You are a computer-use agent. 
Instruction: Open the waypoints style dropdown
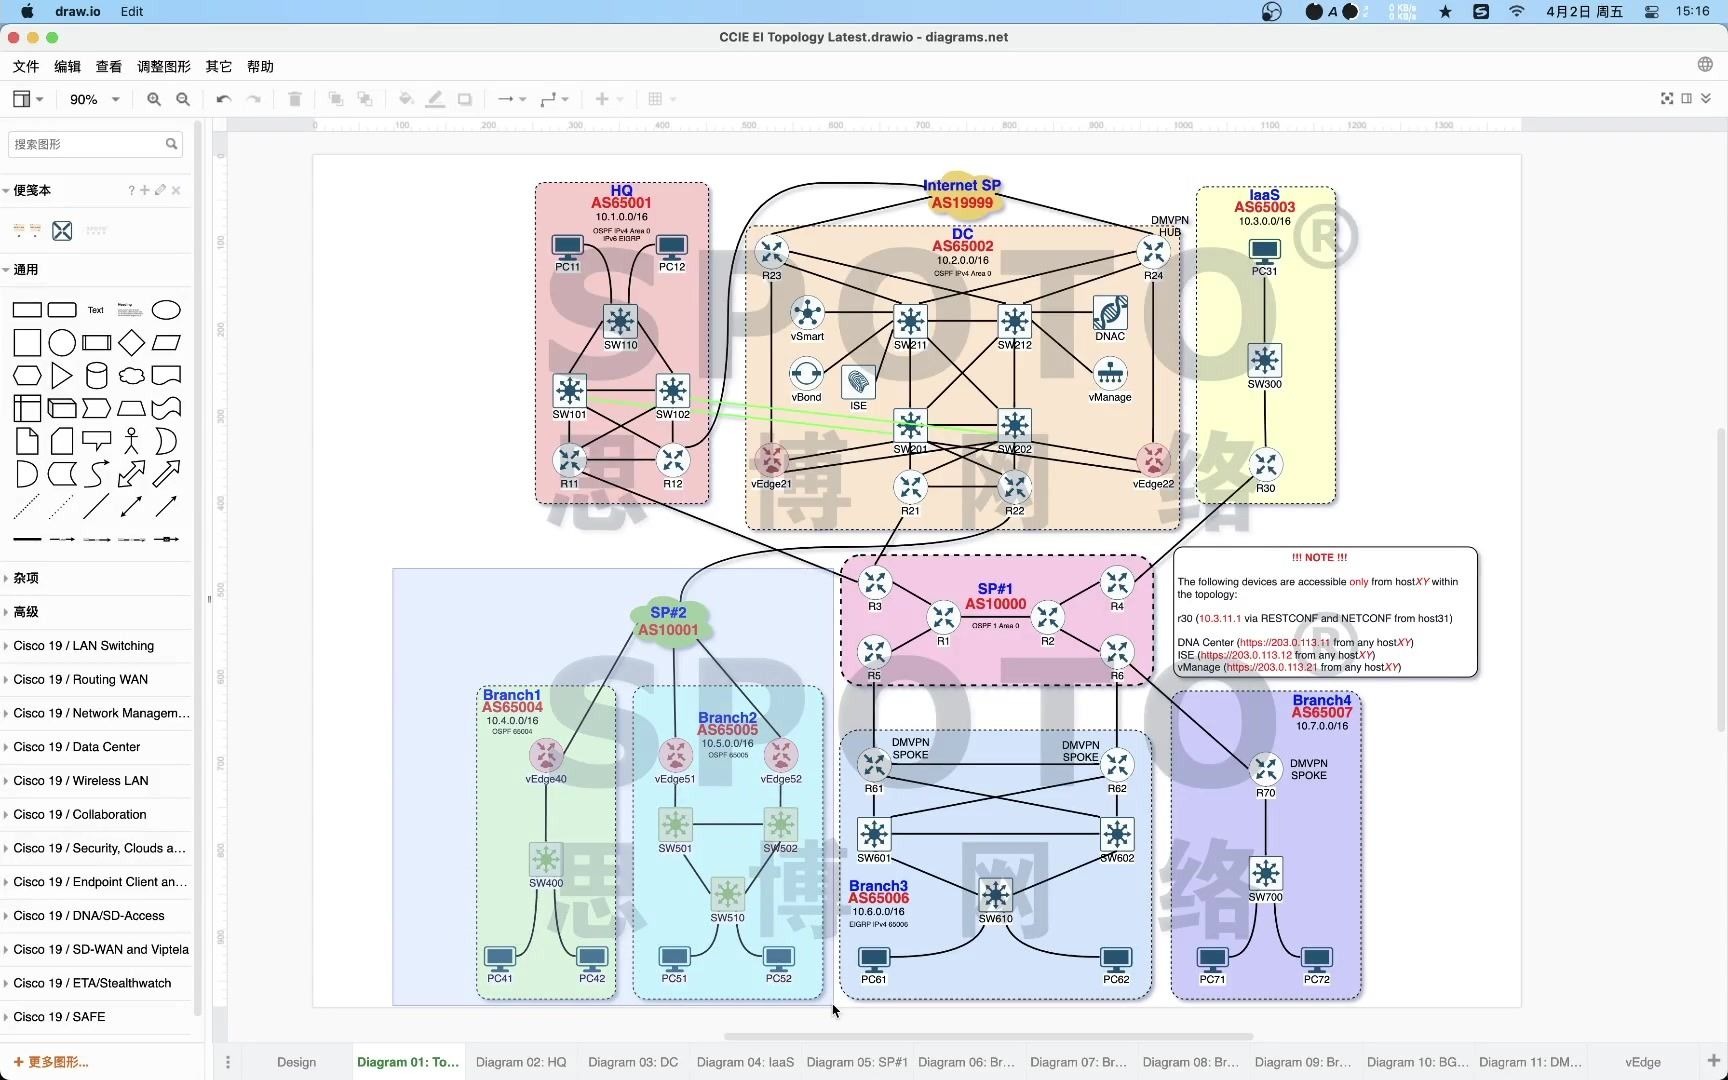tap(554, 99)
